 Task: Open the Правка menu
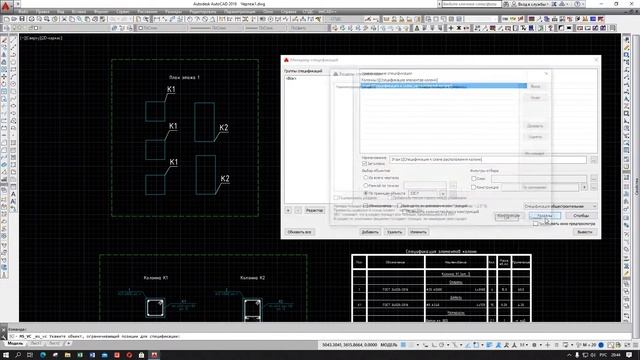coord(42,12)
